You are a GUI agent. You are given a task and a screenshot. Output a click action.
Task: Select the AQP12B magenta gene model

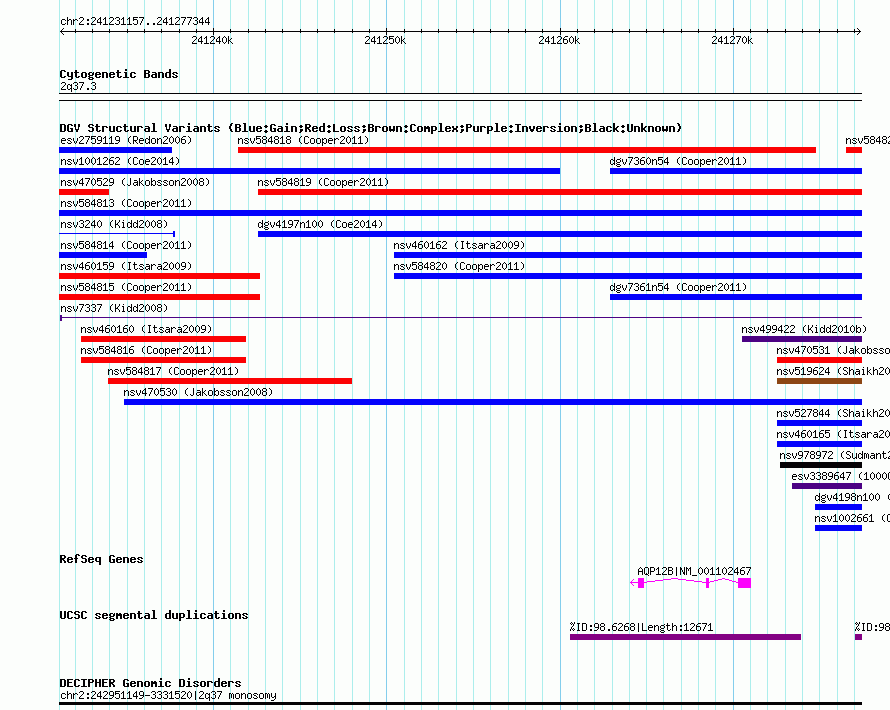[691, 583]
